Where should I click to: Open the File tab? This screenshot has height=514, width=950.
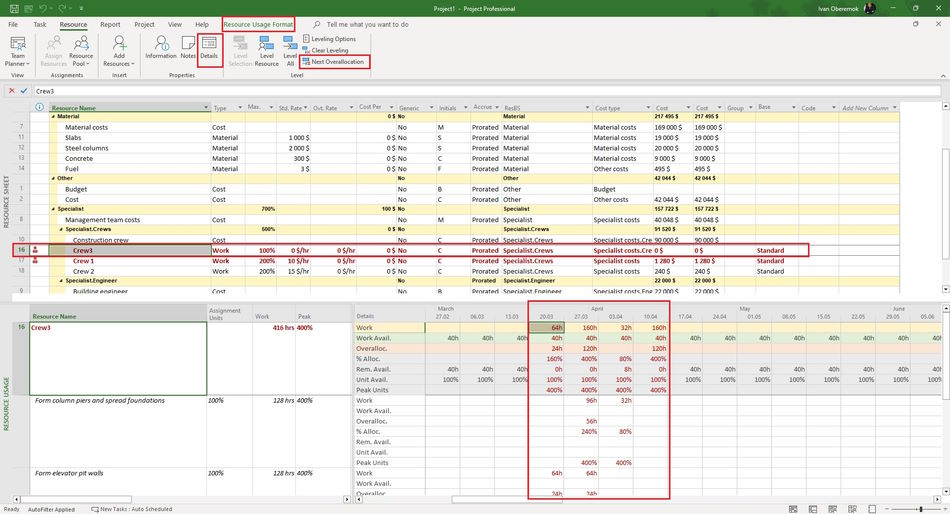coord(13,25)
